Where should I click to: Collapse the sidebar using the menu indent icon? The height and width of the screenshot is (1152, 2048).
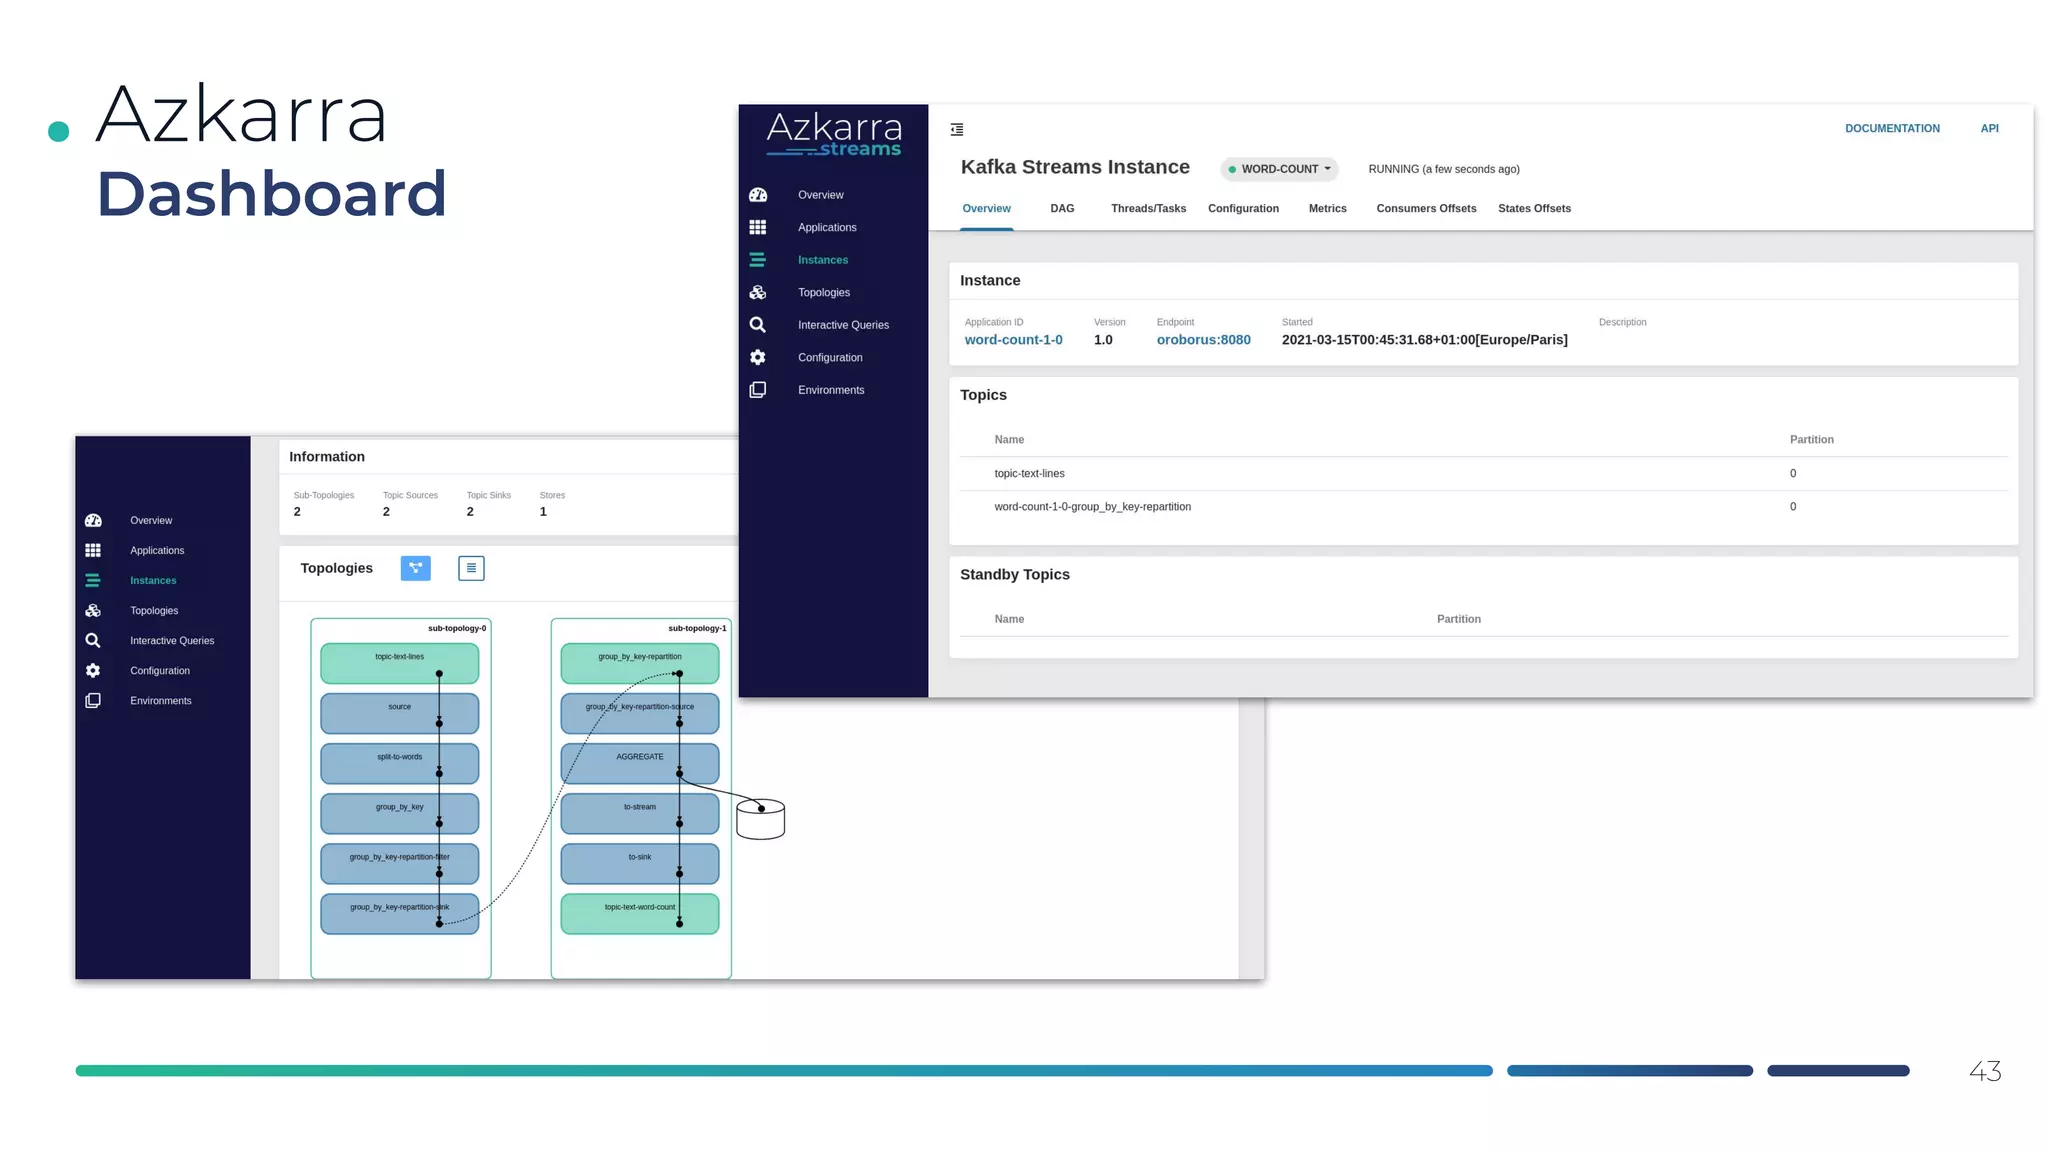pos(957,129)
